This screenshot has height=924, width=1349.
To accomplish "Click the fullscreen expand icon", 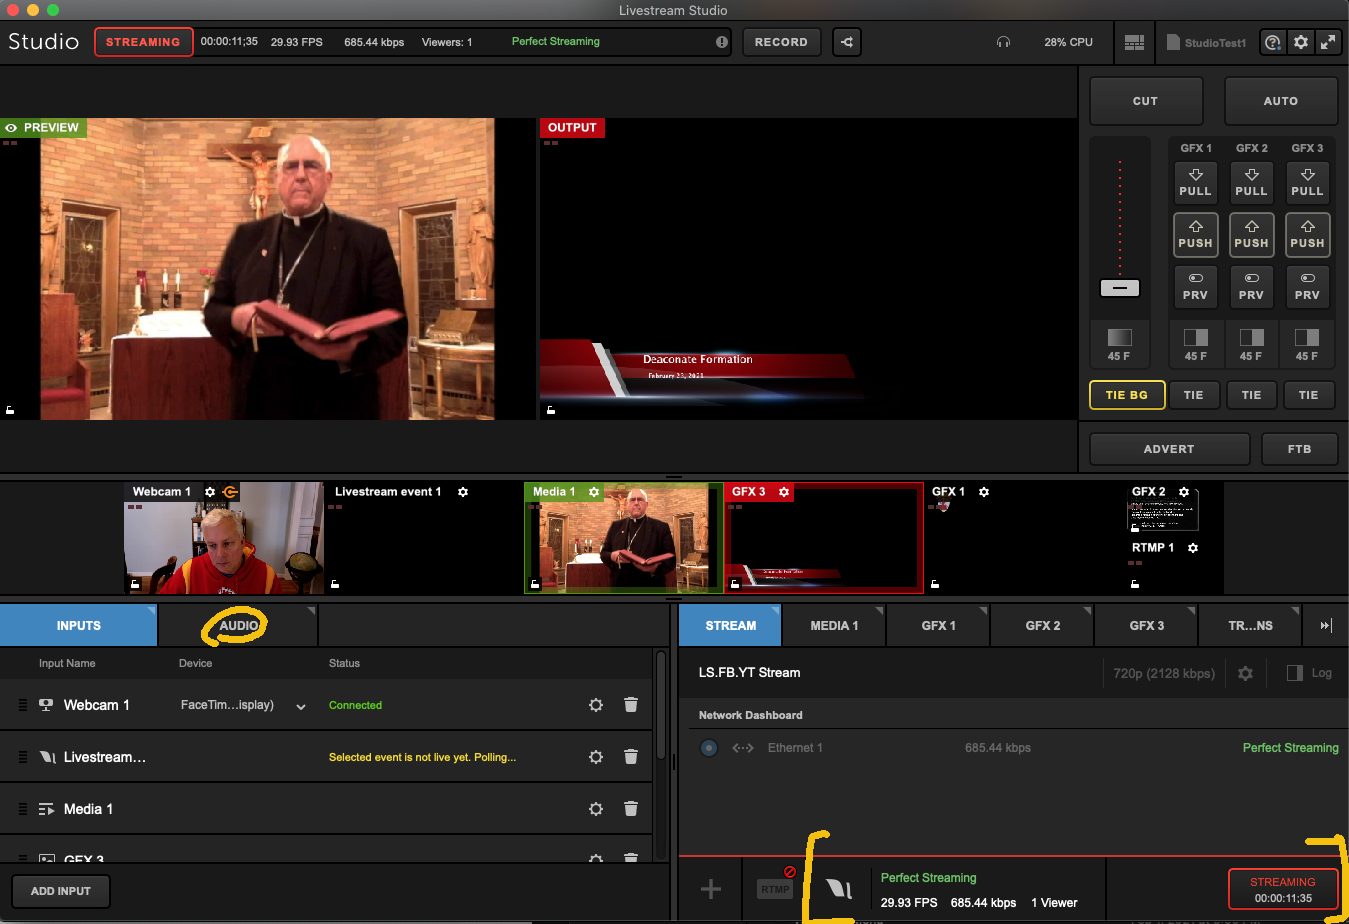I will tap(1329, 42).
